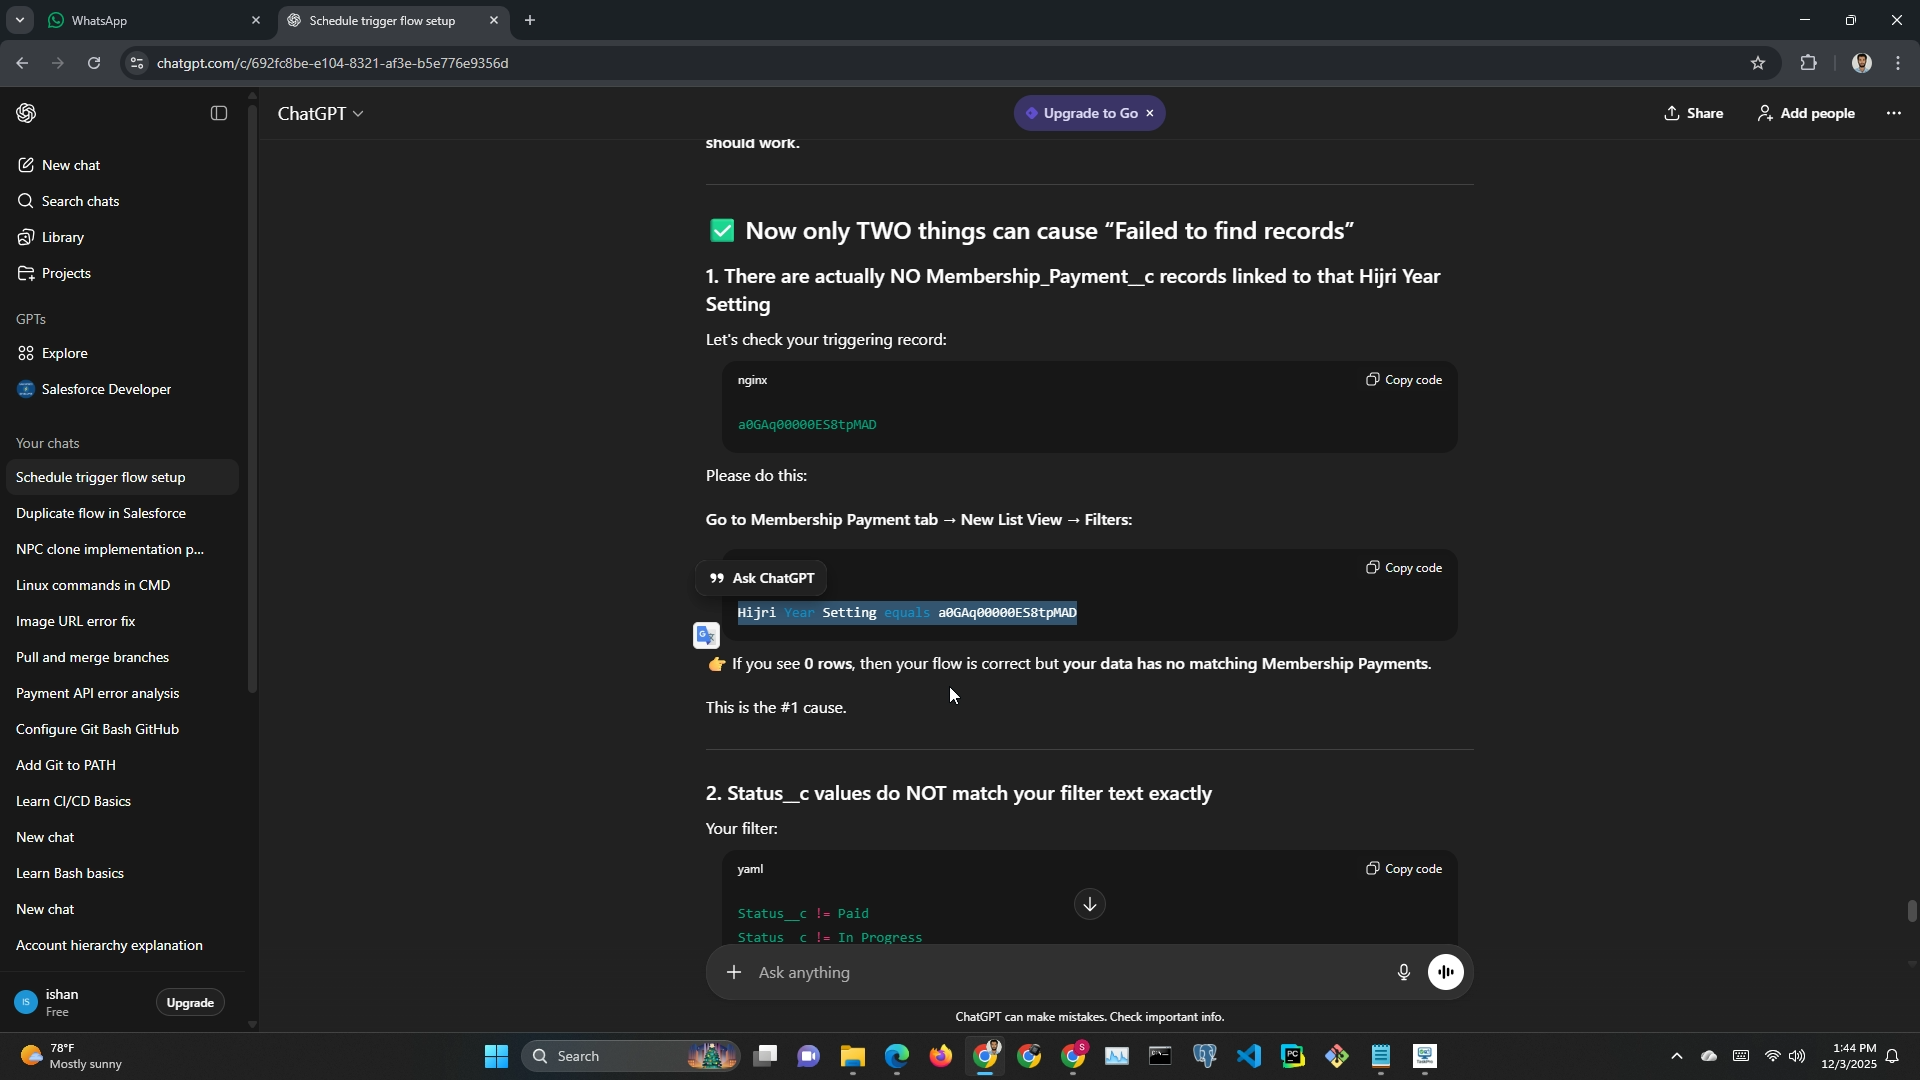Open the ChatGPT model selector dropdown
The image size is (1920, 1080).
[x=320, y=114]
